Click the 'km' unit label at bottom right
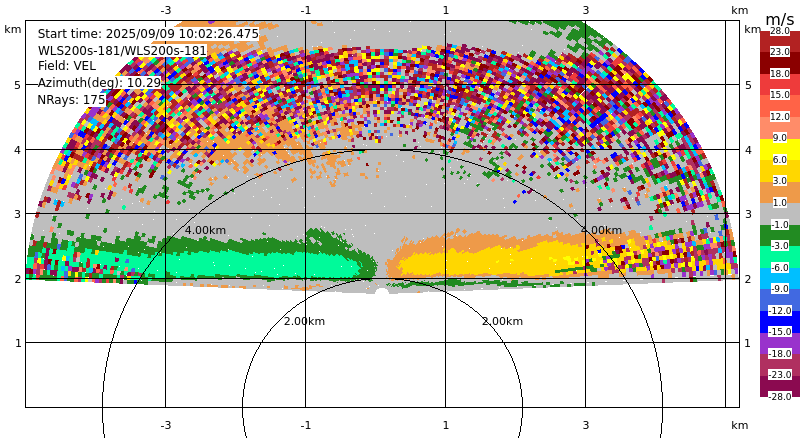 point(739,425)
